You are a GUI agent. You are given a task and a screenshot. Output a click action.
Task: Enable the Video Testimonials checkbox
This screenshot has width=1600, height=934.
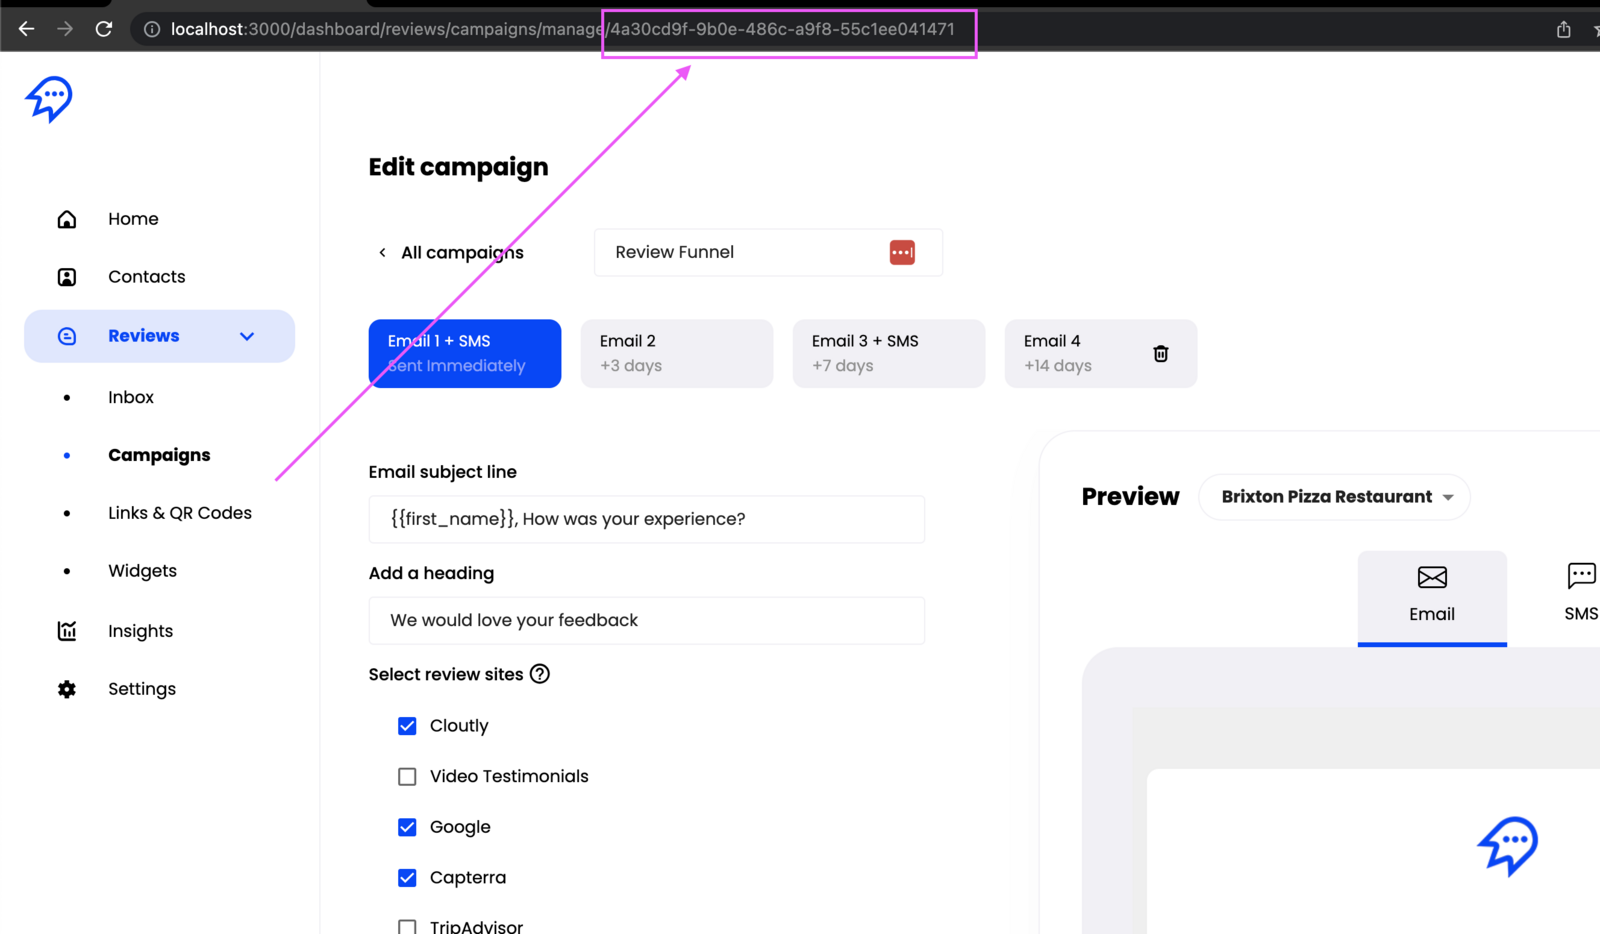tap(407, 776)
